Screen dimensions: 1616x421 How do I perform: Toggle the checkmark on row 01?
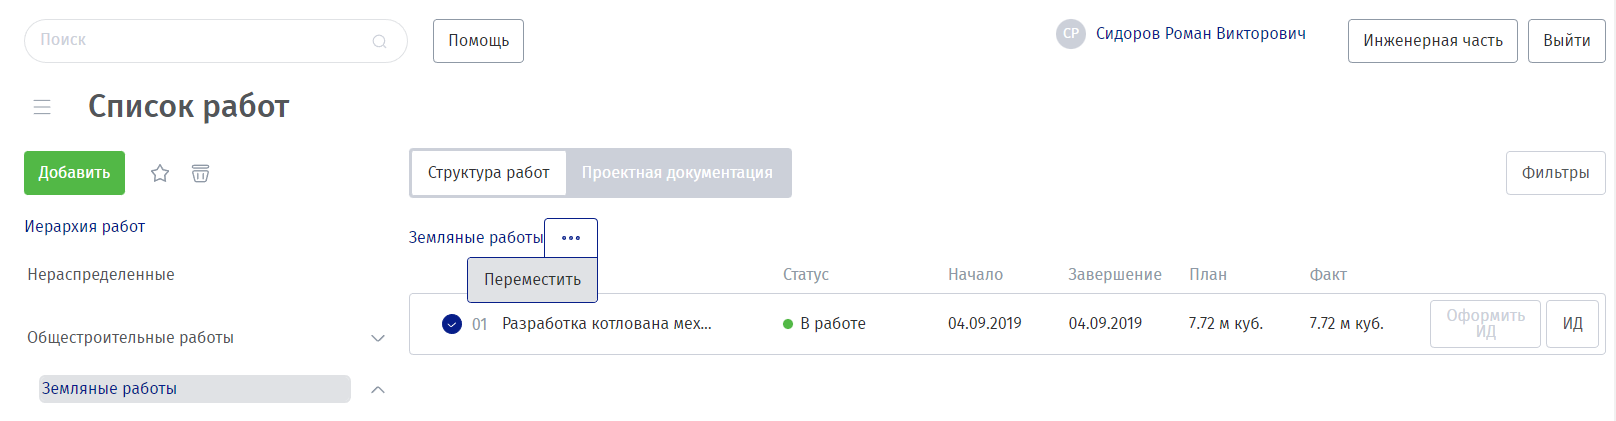(x=452, y=324)
